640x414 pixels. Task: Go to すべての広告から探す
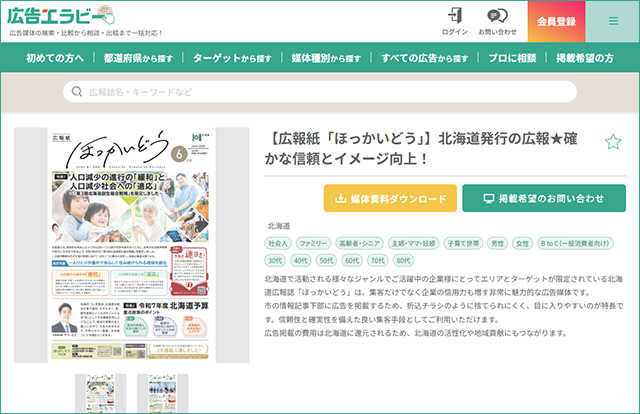coord(425,58)
